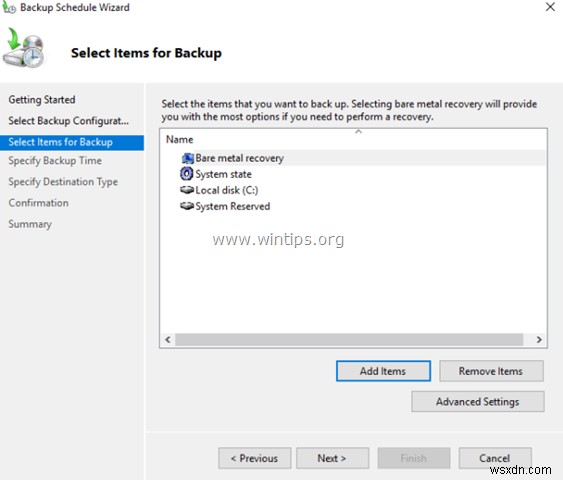
Task: Click the Local disk (C:) drive icon
Action: coord(187,190)
